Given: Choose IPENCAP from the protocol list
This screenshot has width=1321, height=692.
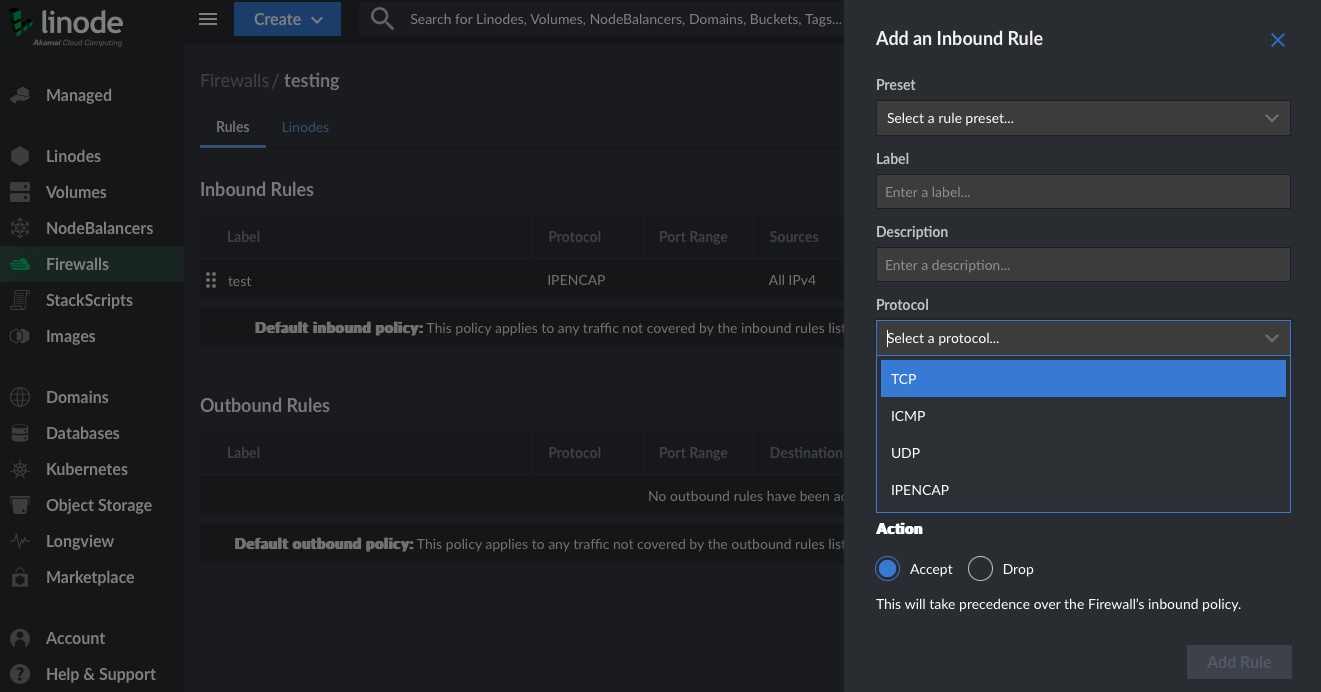Looking at the screenshot, I should (x=1083, y=490).
